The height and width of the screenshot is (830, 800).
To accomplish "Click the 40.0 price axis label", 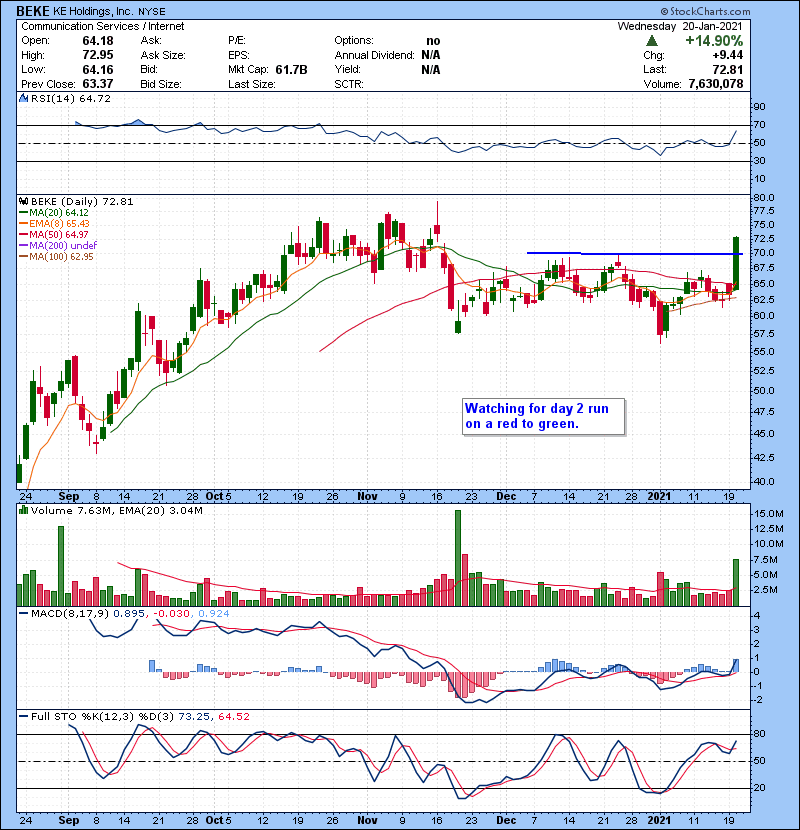I will click(x=764, y=482).
